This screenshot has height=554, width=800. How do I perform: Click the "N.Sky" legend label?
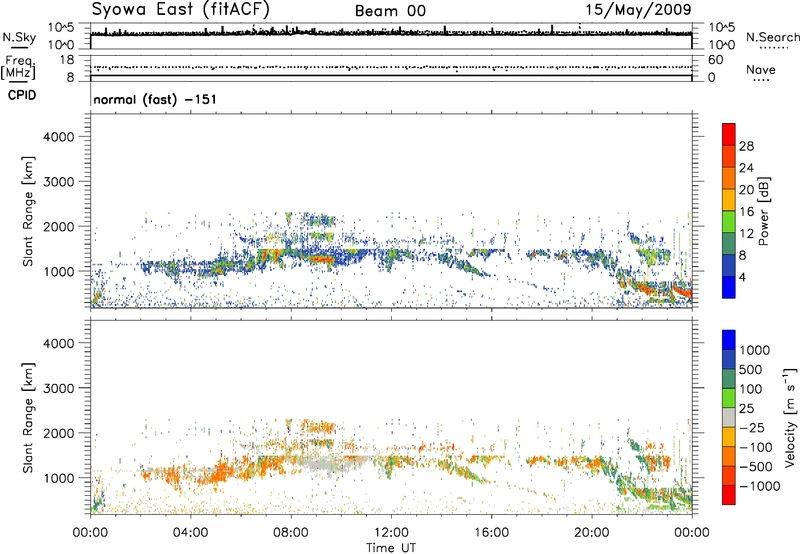pos(19,37)
